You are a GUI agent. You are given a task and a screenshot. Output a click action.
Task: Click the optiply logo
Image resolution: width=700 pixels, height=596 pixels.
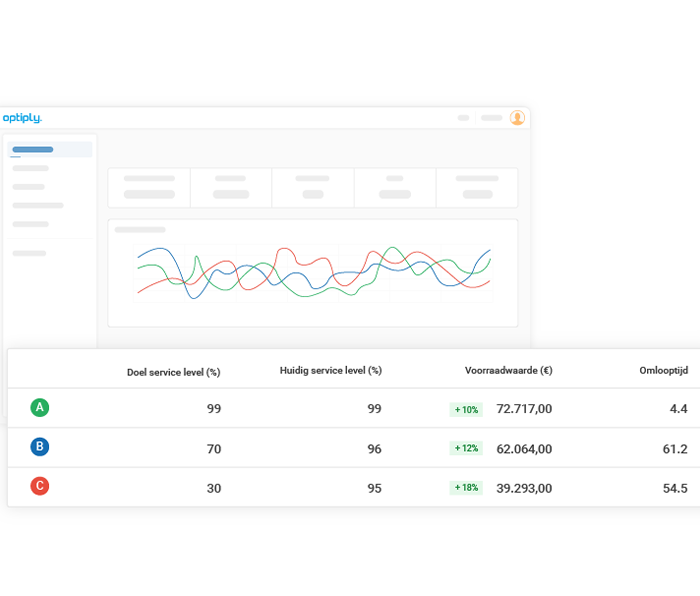coord(22,118)
